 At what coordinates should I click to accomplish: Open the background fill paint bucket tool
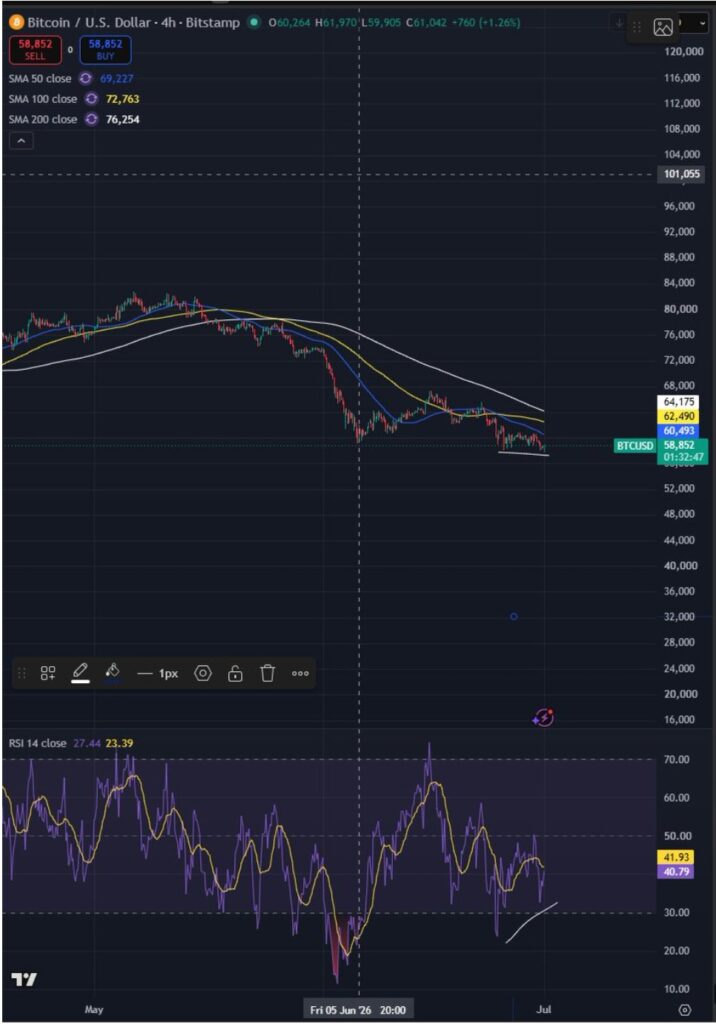[112, 673]
